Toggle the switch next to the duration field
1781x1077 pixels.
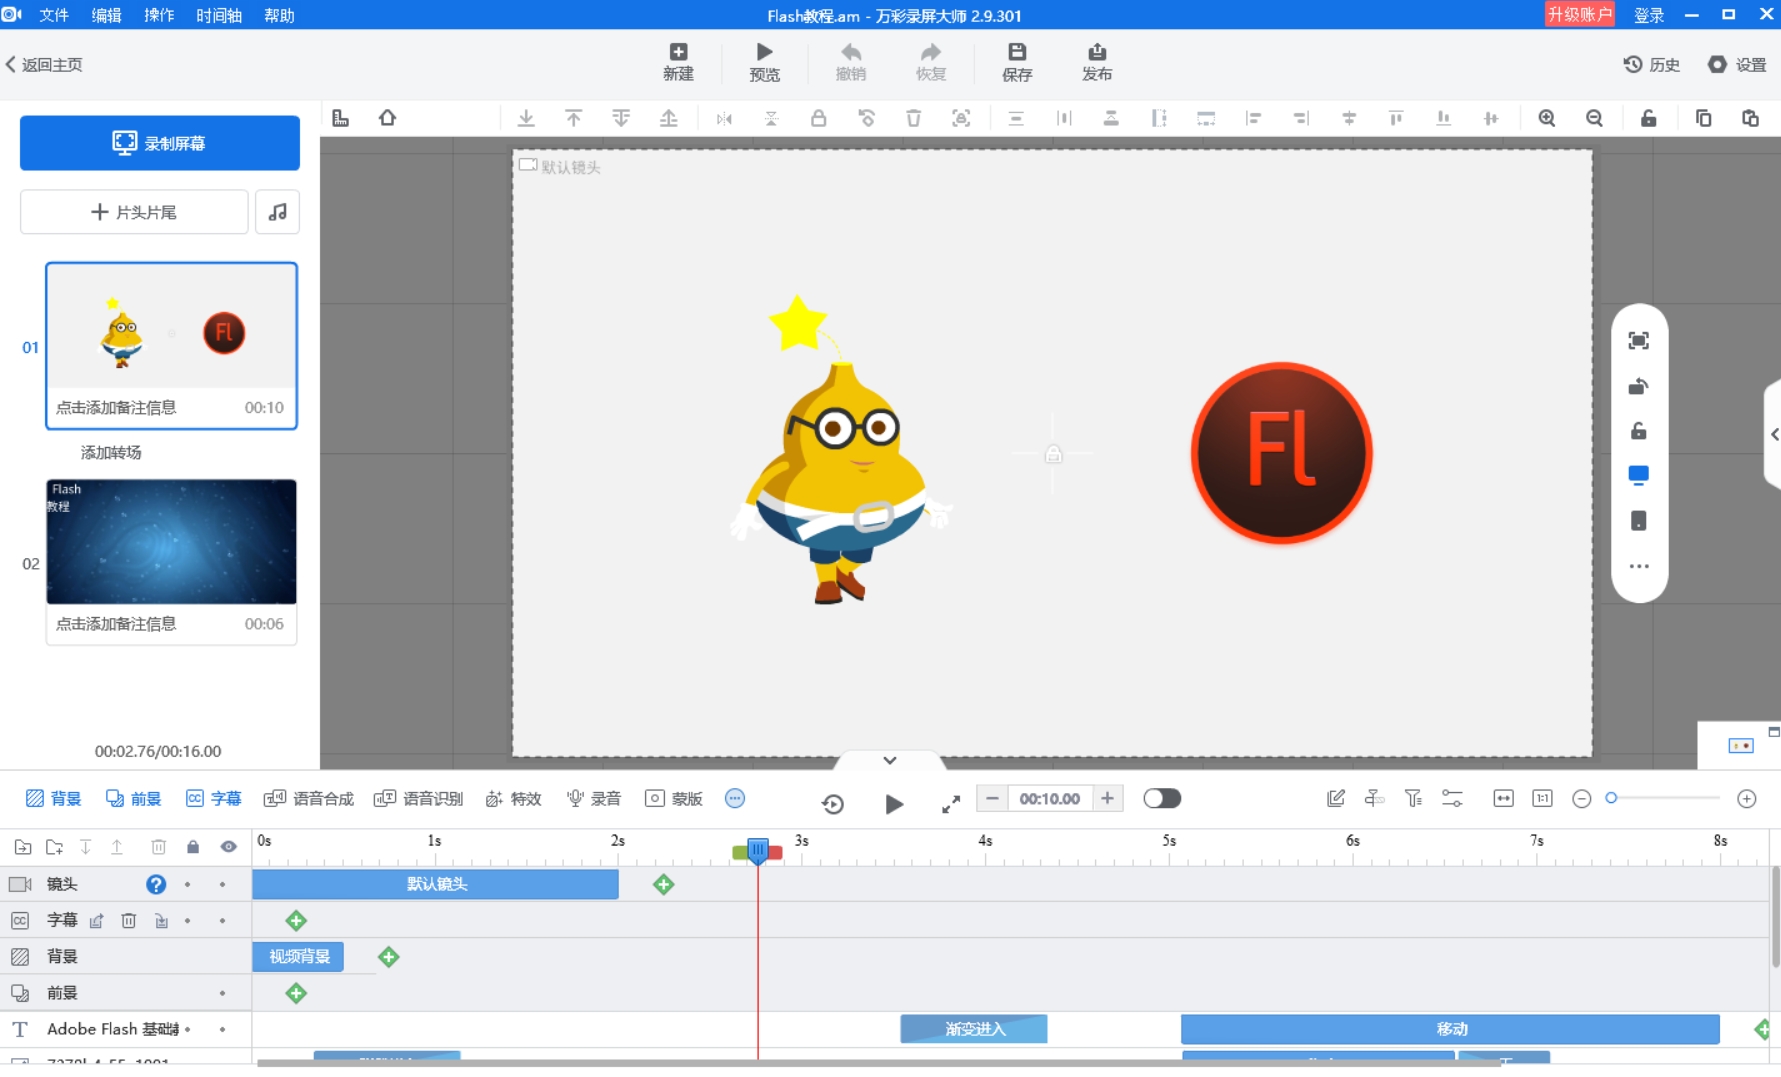click(1162, 798)
